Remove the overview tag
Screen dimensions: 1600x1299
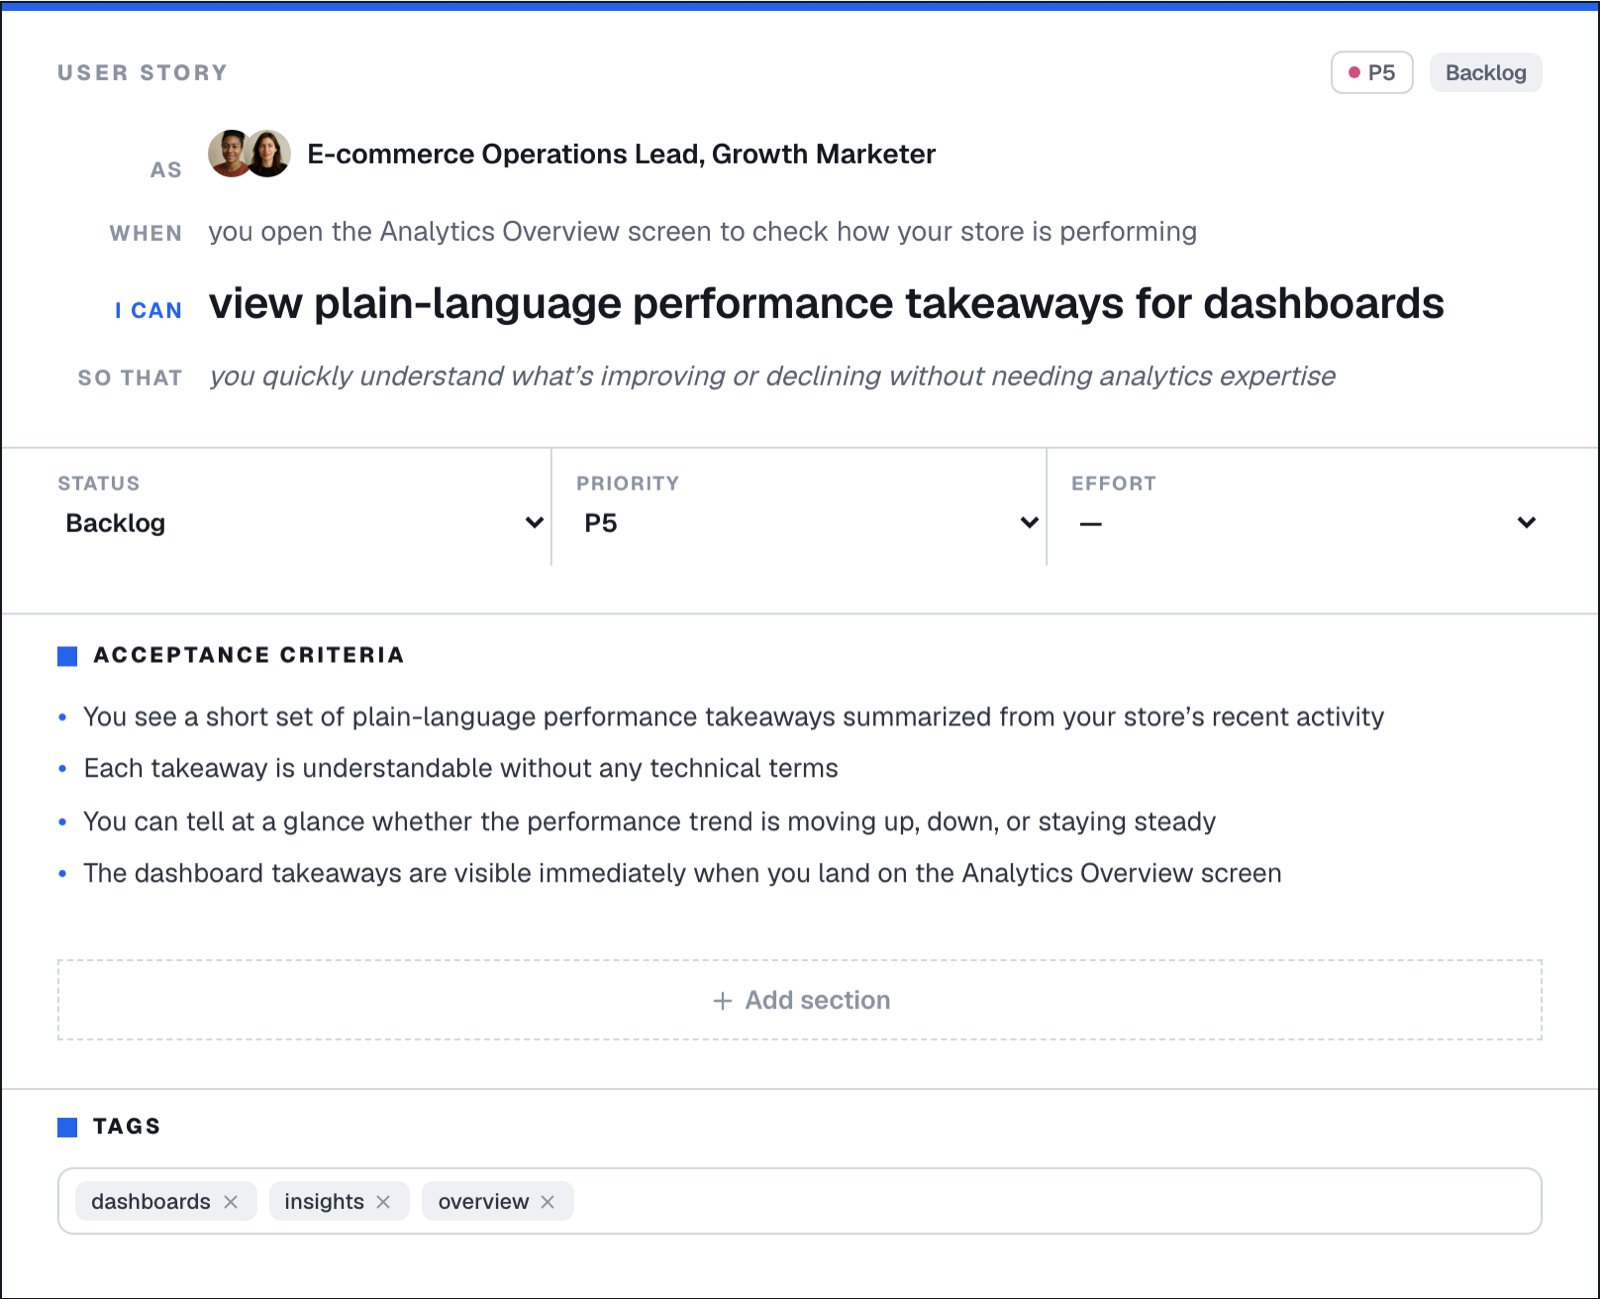pos(548,1202)
